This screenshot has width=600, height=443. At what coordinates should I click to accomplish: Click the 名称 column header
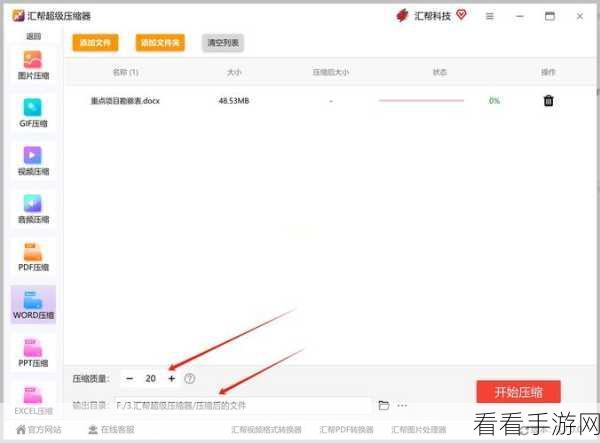pyautogui.click(x=125, y=72)
